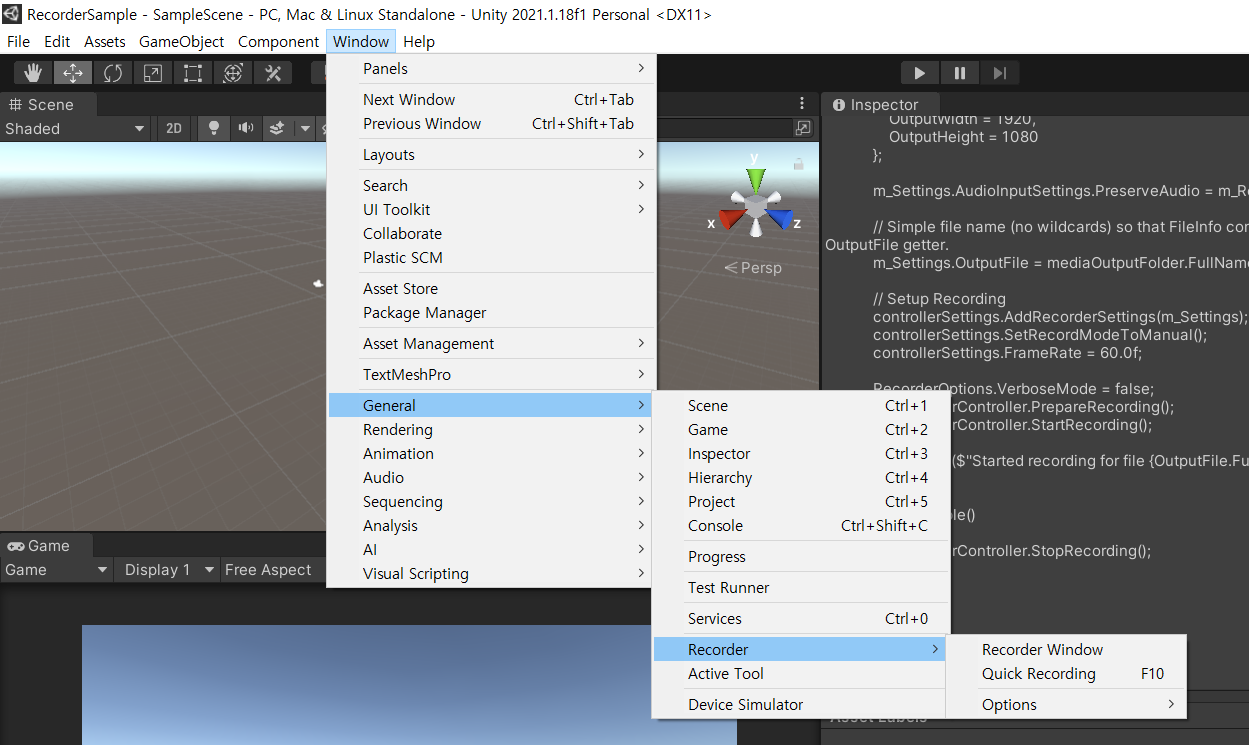Select the Transform tool in toolbar
The image size is (1249, 745).
(233, 73)
